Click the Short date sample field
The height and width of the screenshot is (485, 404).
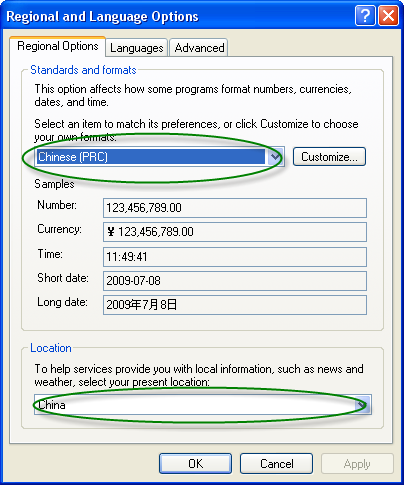(235, 281)
